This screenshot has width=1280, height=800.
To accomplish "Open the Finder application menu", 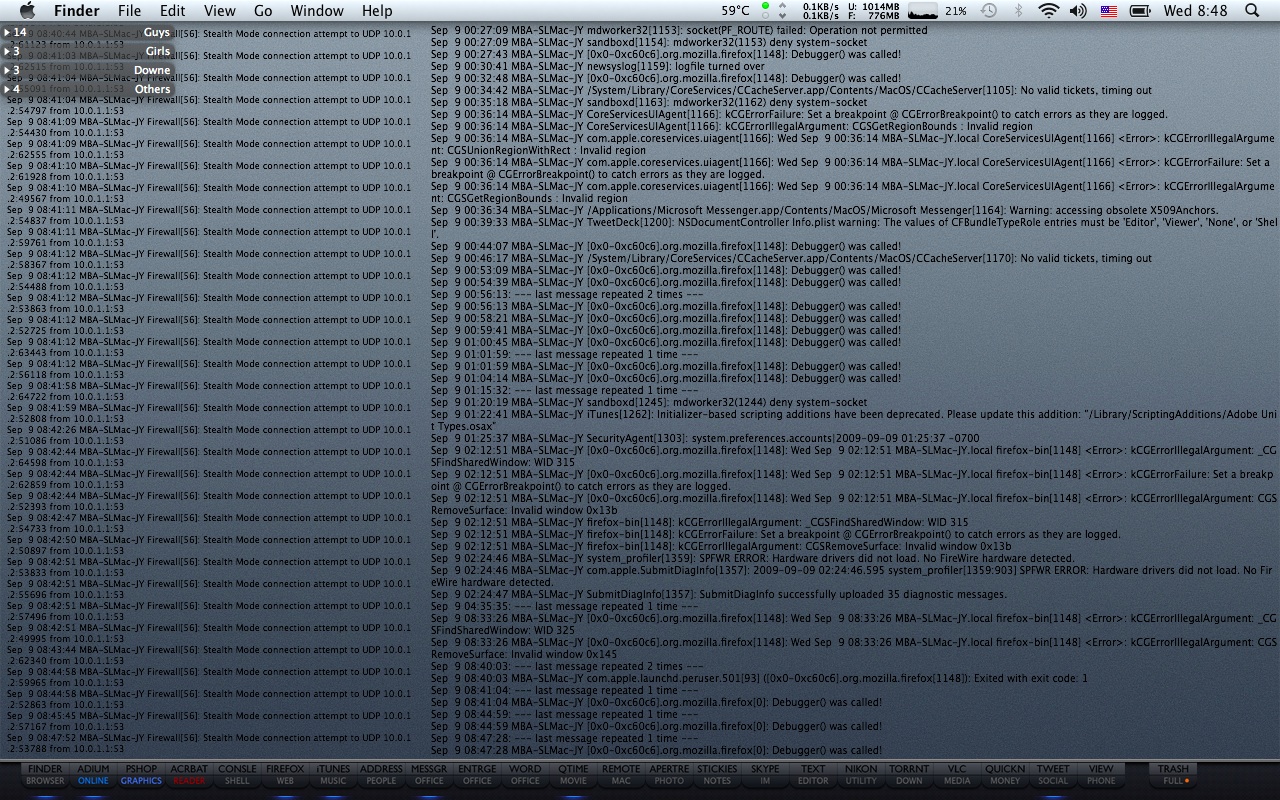I will (x=76, y=11).
